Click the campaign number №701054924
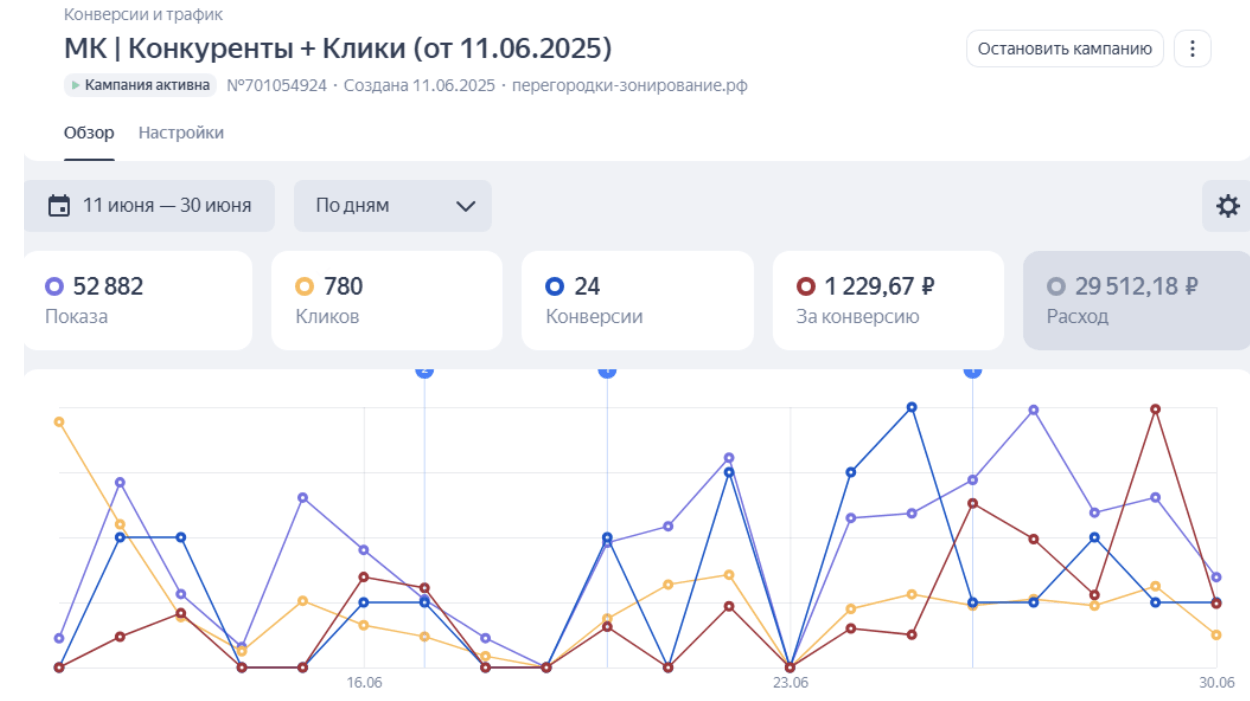Image resolution: width=1250 pixels, height=701 pixels. point(277,85)
